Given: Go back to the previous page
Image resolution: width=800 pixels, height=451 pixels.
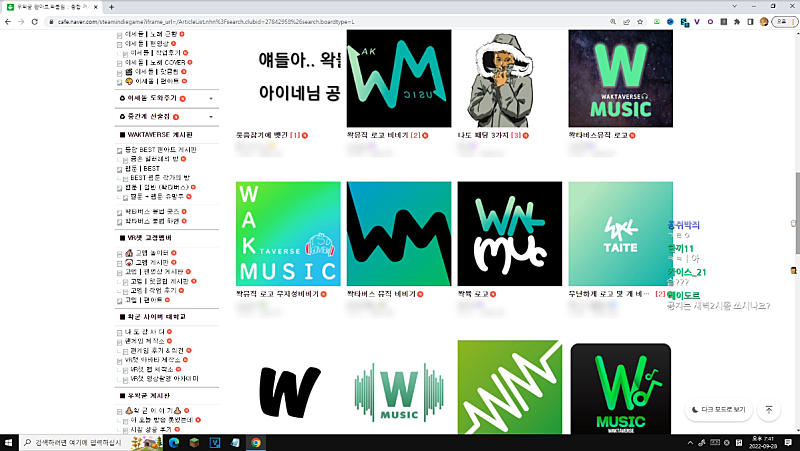Looking at the screenshot, I should pos(8,22).
